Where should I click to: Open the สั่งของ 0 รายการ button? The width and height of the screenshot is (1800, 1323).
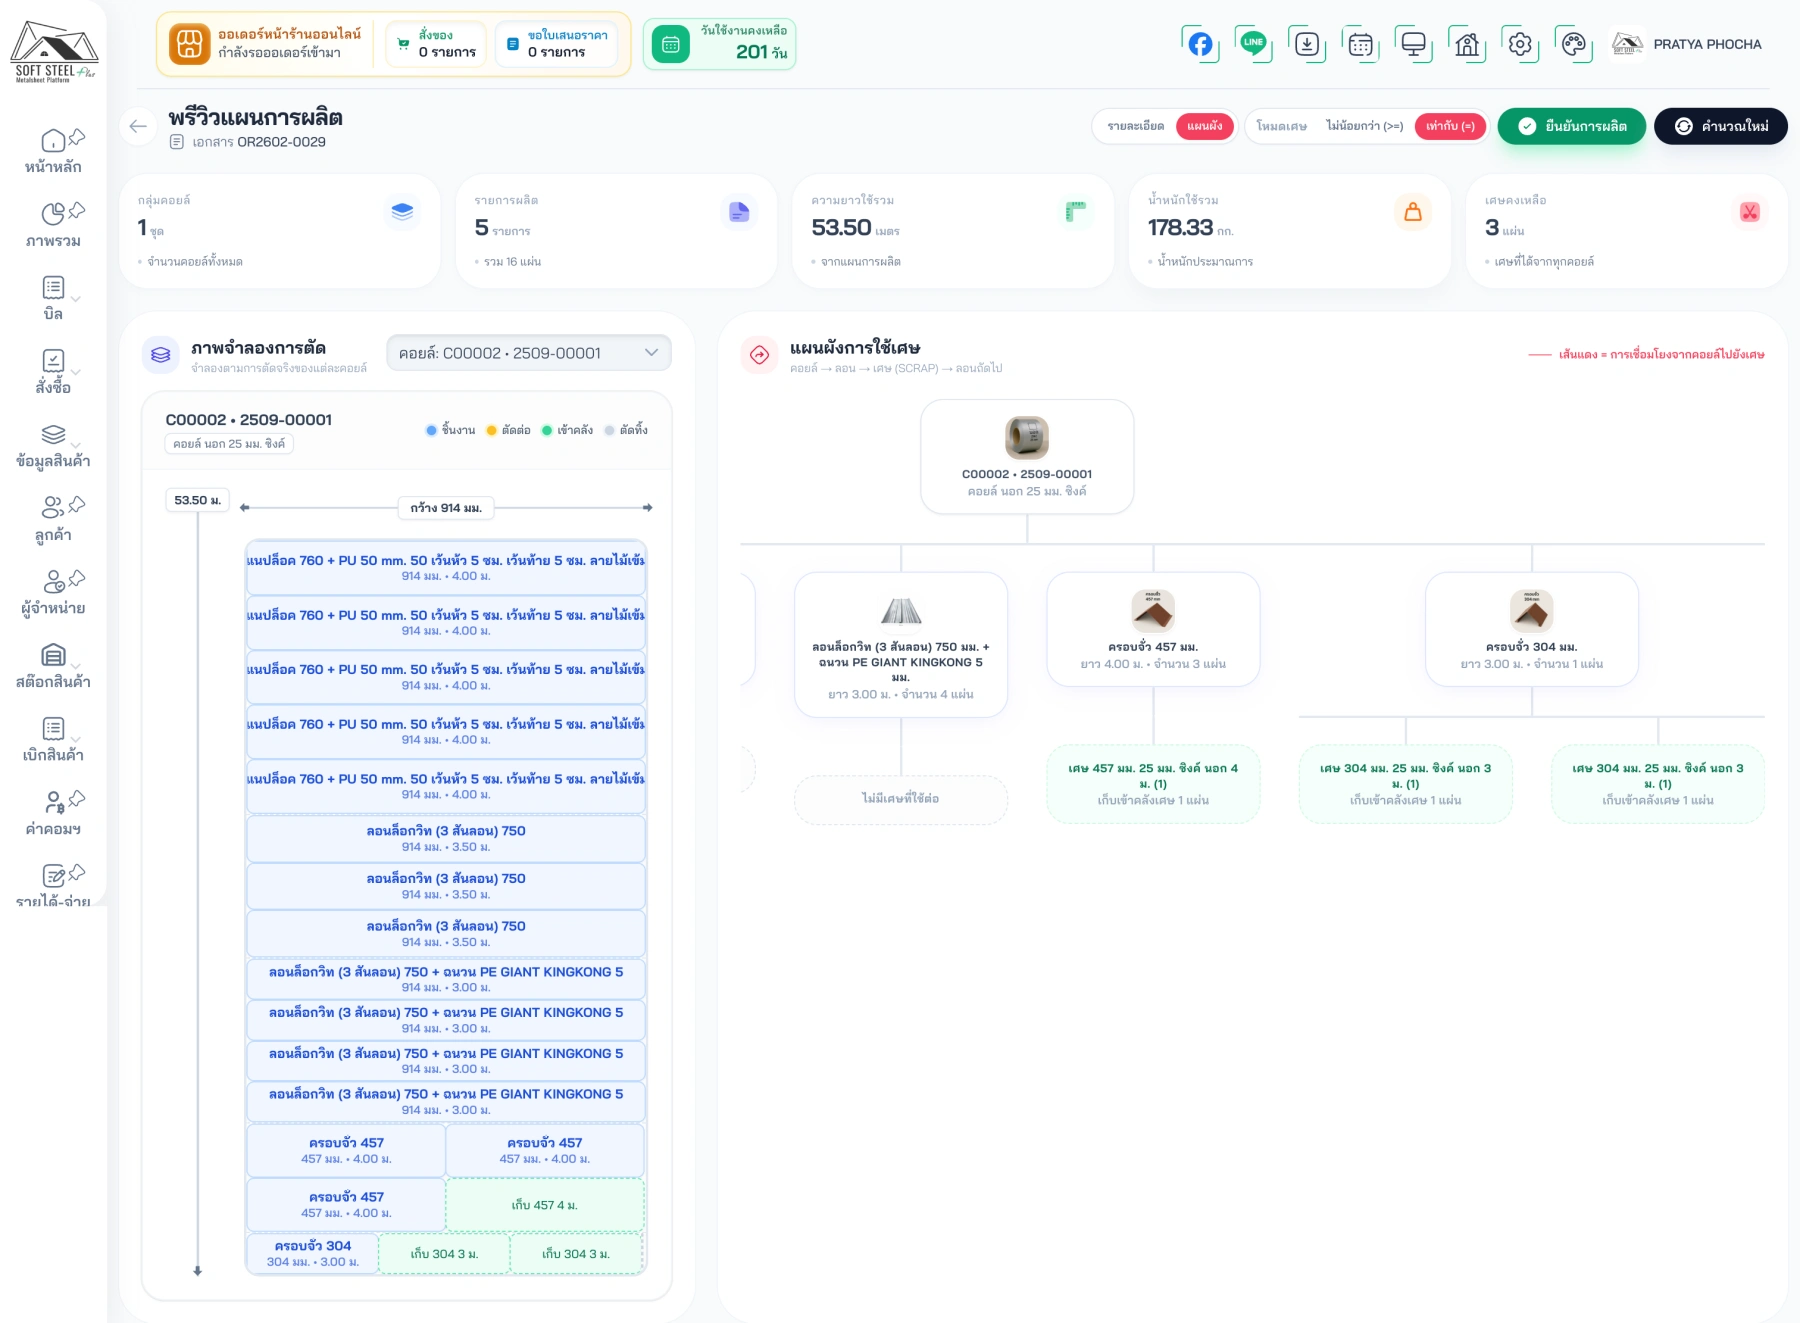437,44
